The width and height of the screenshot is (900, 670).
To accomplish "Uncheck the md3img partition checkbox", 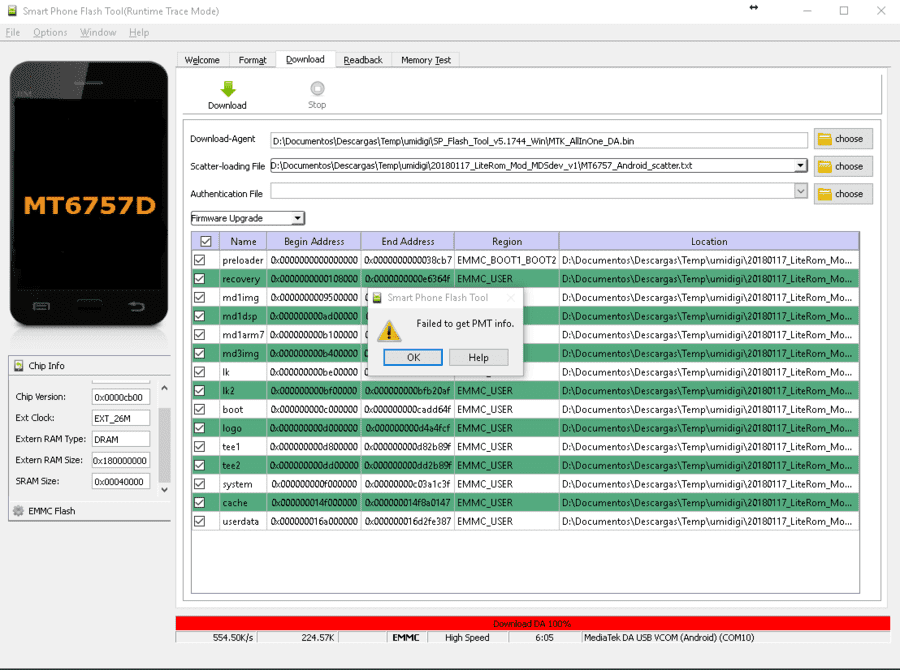I will (x=200, y=353).
